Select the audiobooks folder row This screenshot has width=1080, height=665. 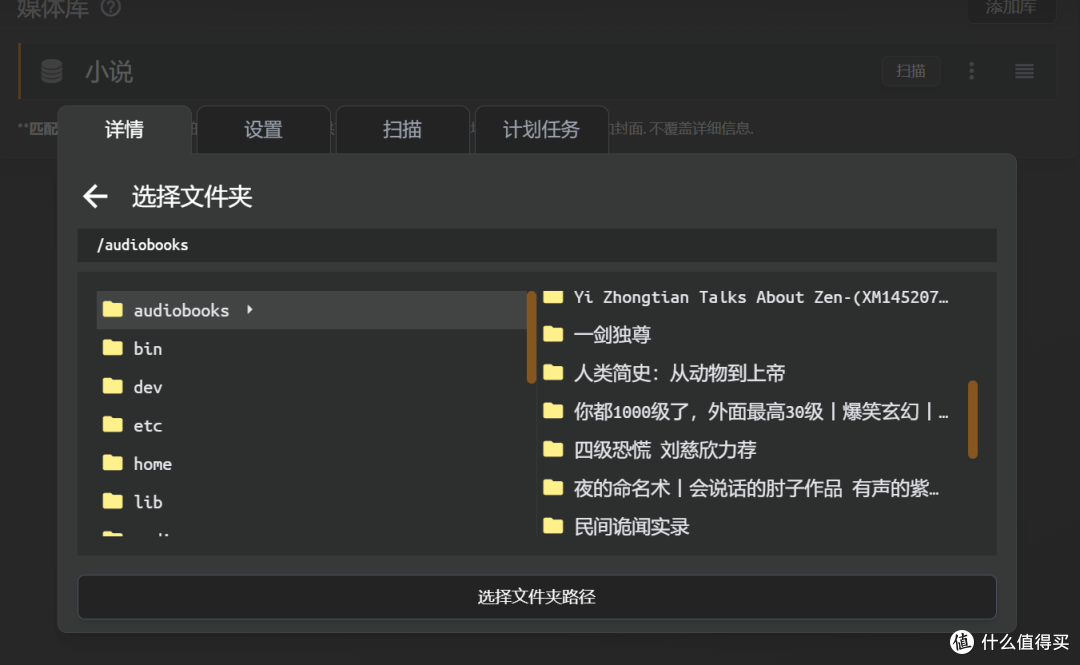click(311, 310)
